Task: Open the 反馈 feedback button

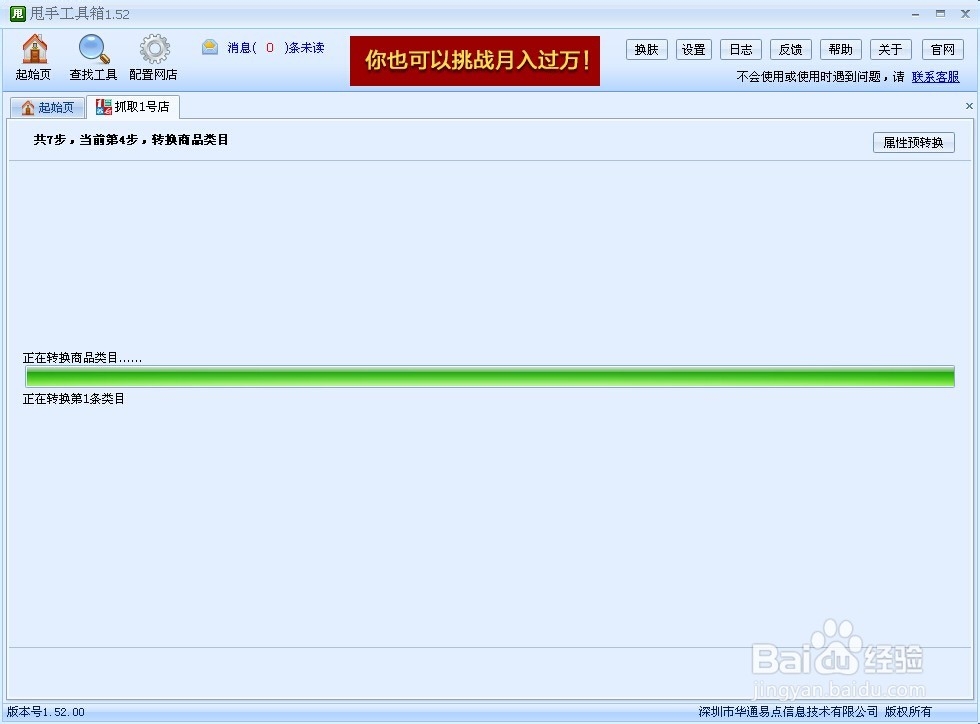Action: [790, 49]
